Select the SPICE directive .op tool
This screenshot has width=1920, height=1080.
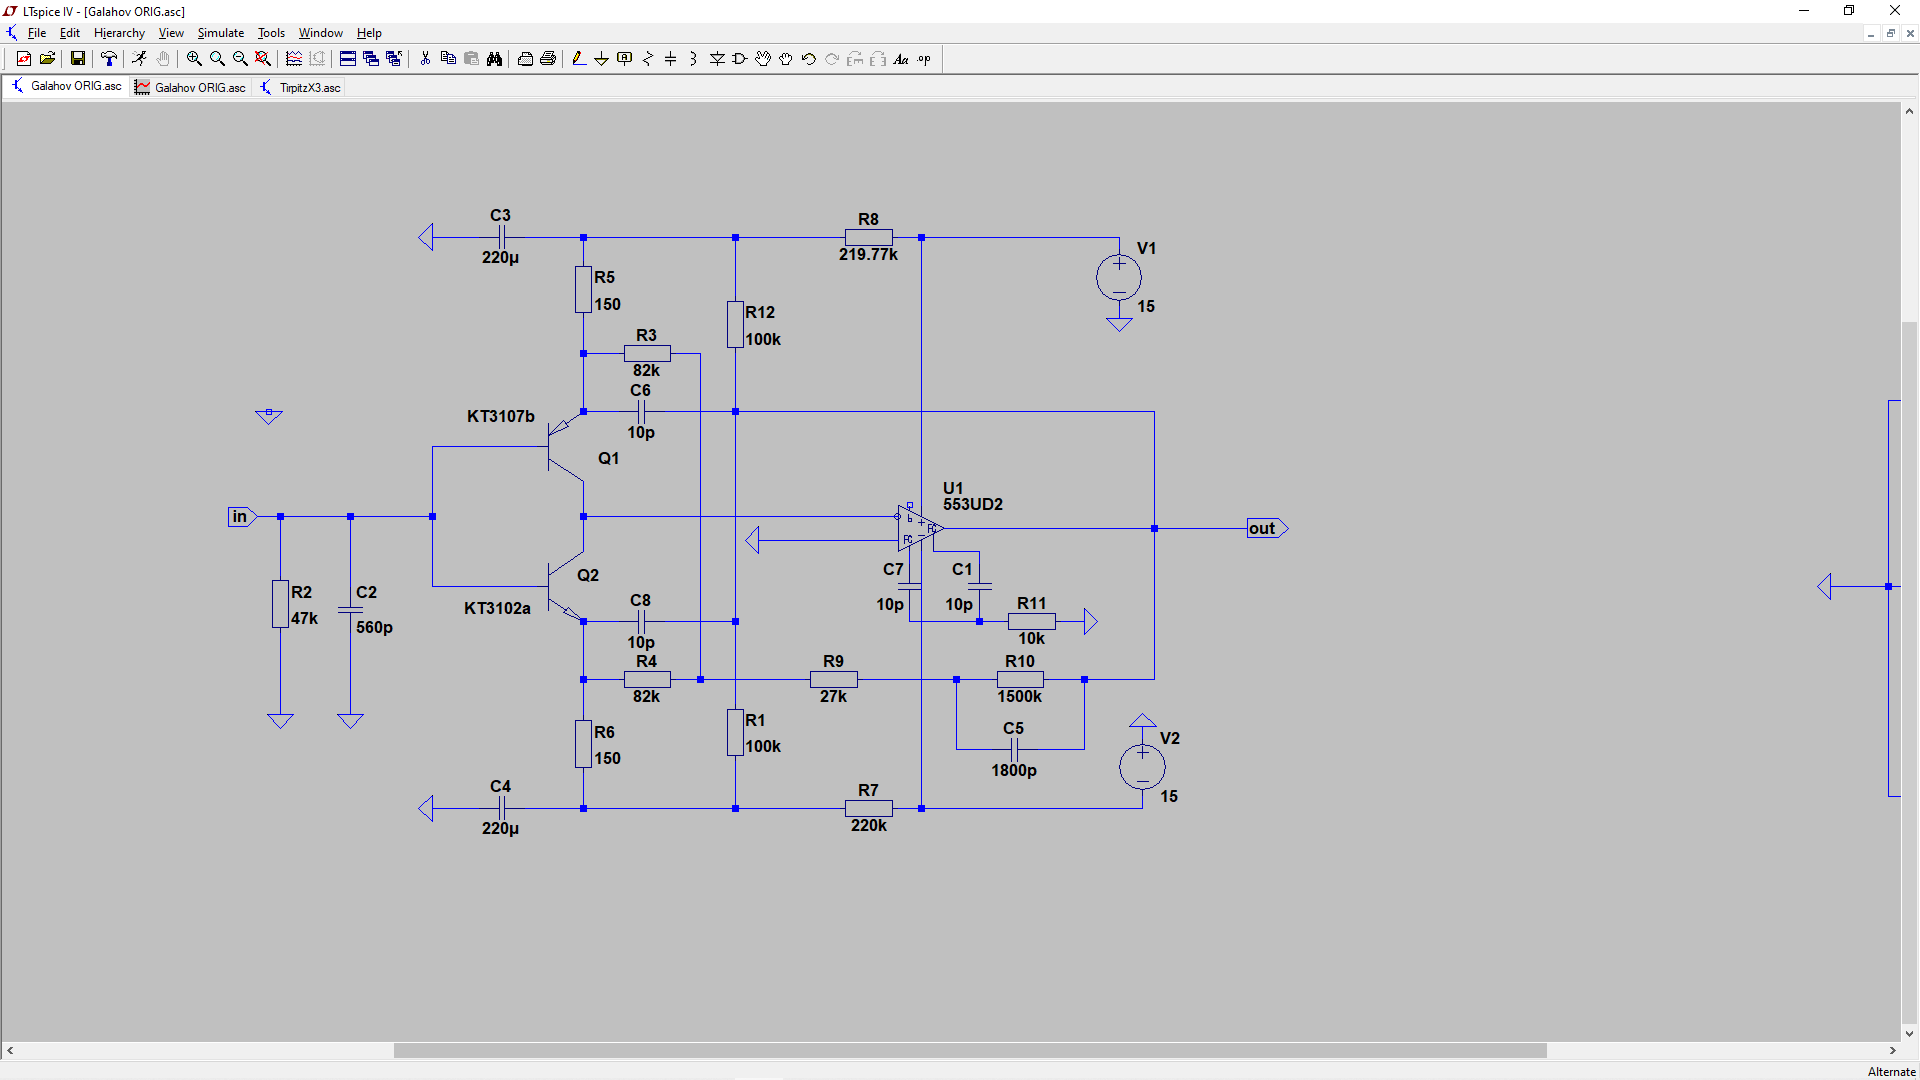click(x=924, y=59)
